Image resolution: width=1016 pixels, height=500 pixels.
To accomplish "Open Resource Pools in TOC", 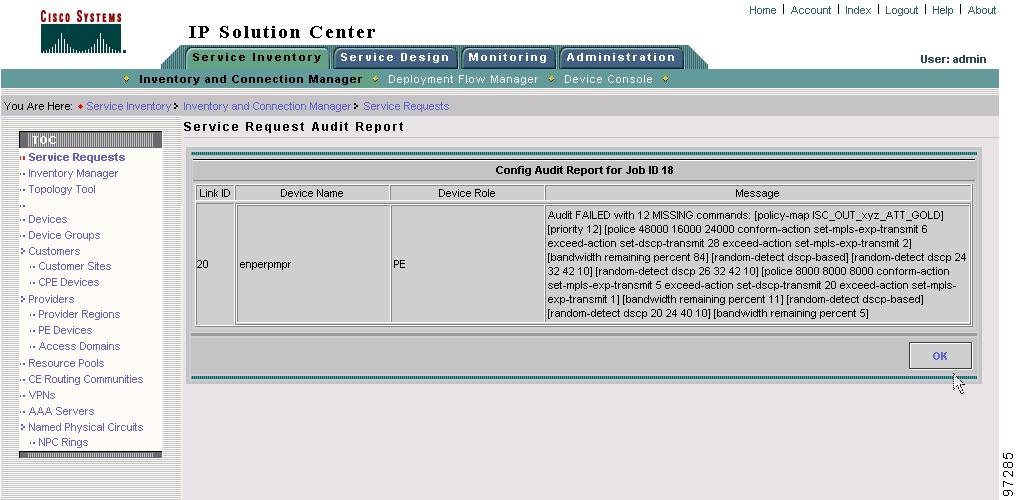I will tap(66, 363).
